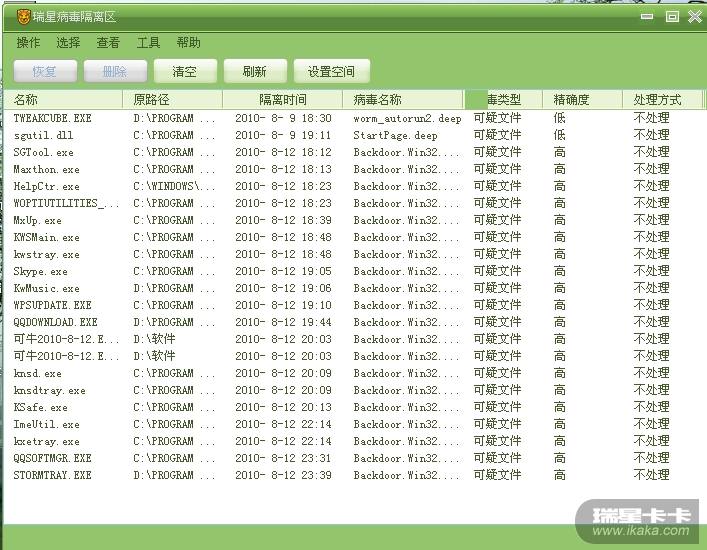The image size is (707, 550).
Task: Open the 操作 menu
Action: 28,43
